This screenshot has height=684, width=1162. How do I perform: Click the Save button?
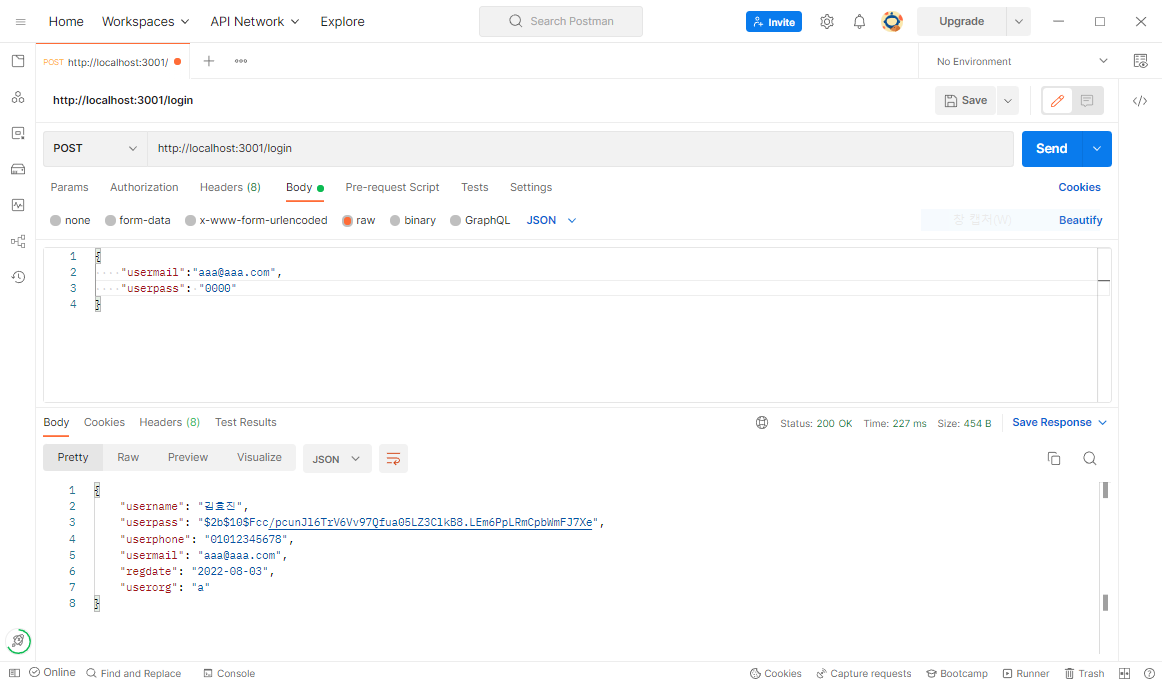[x=965, y=101]
